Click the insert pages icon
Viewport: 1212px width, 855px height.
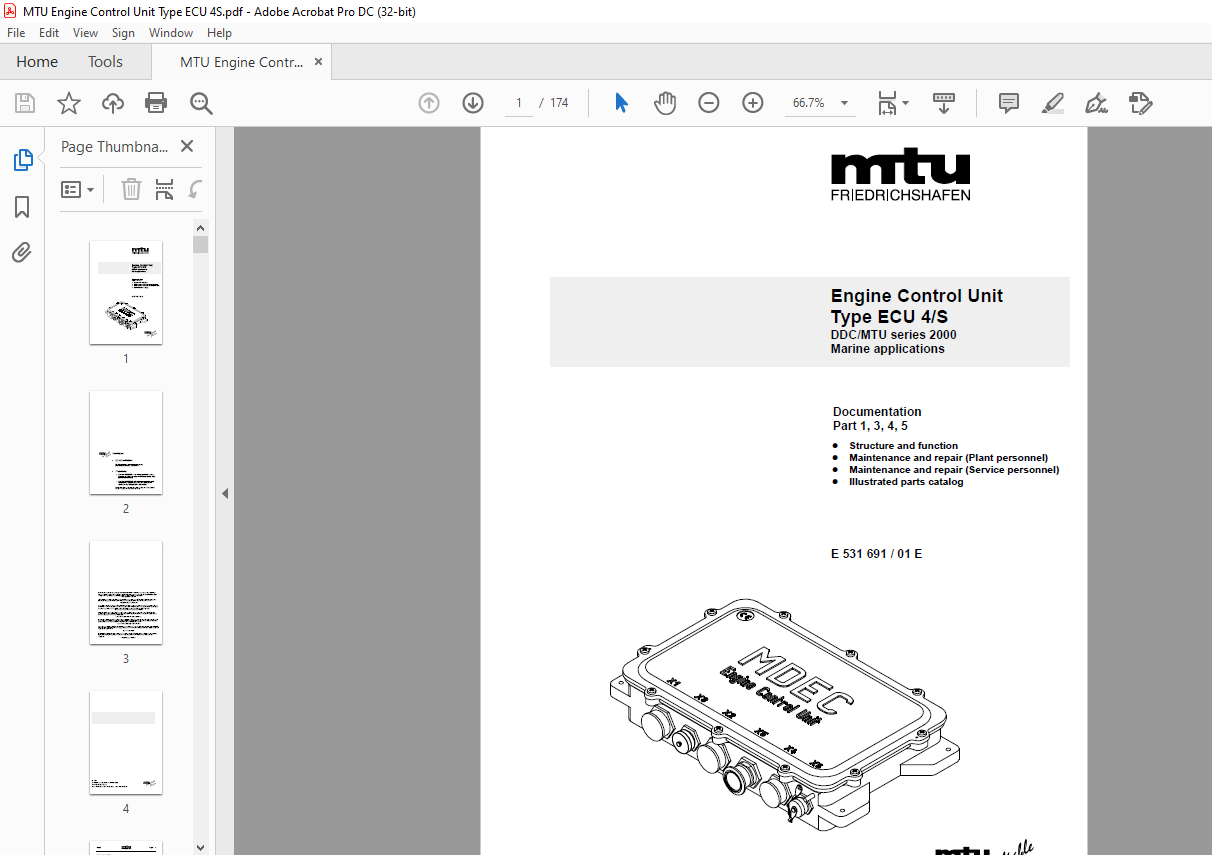(x=165, y=189)
